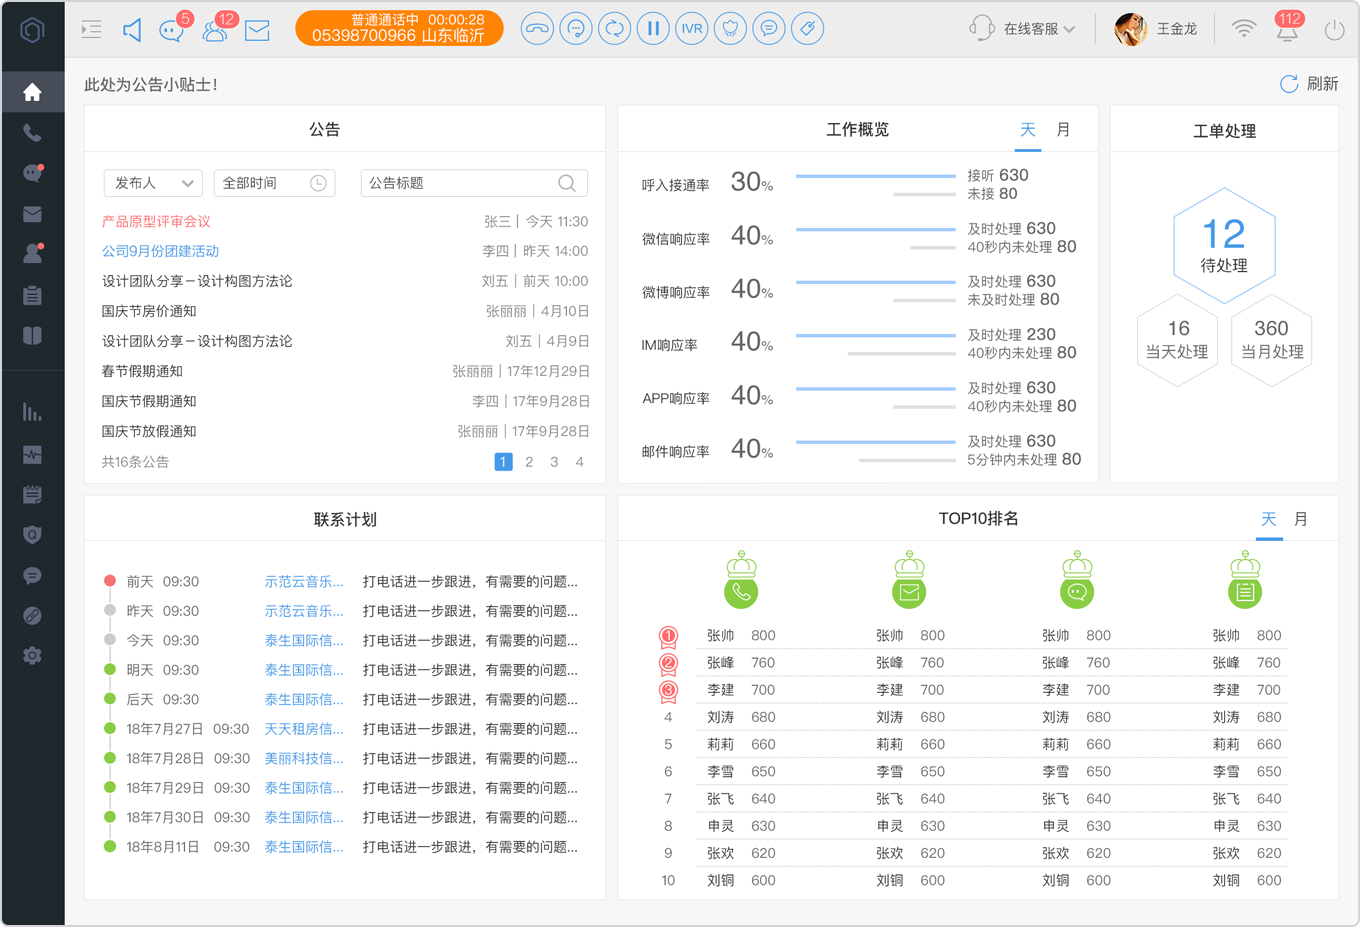Open announcement 春节假期通知
The height and width of the screenshot is (927, 1360).
point(142,371)
